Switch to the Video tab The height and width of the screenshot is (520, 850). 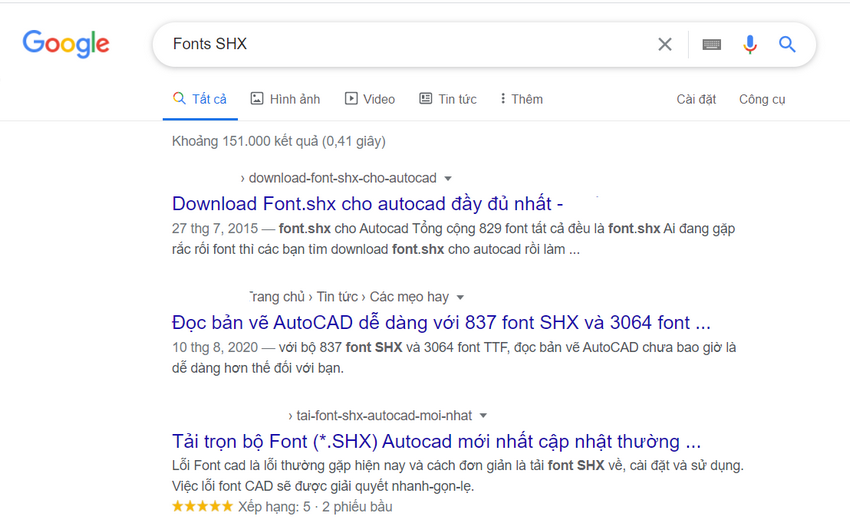370,99
